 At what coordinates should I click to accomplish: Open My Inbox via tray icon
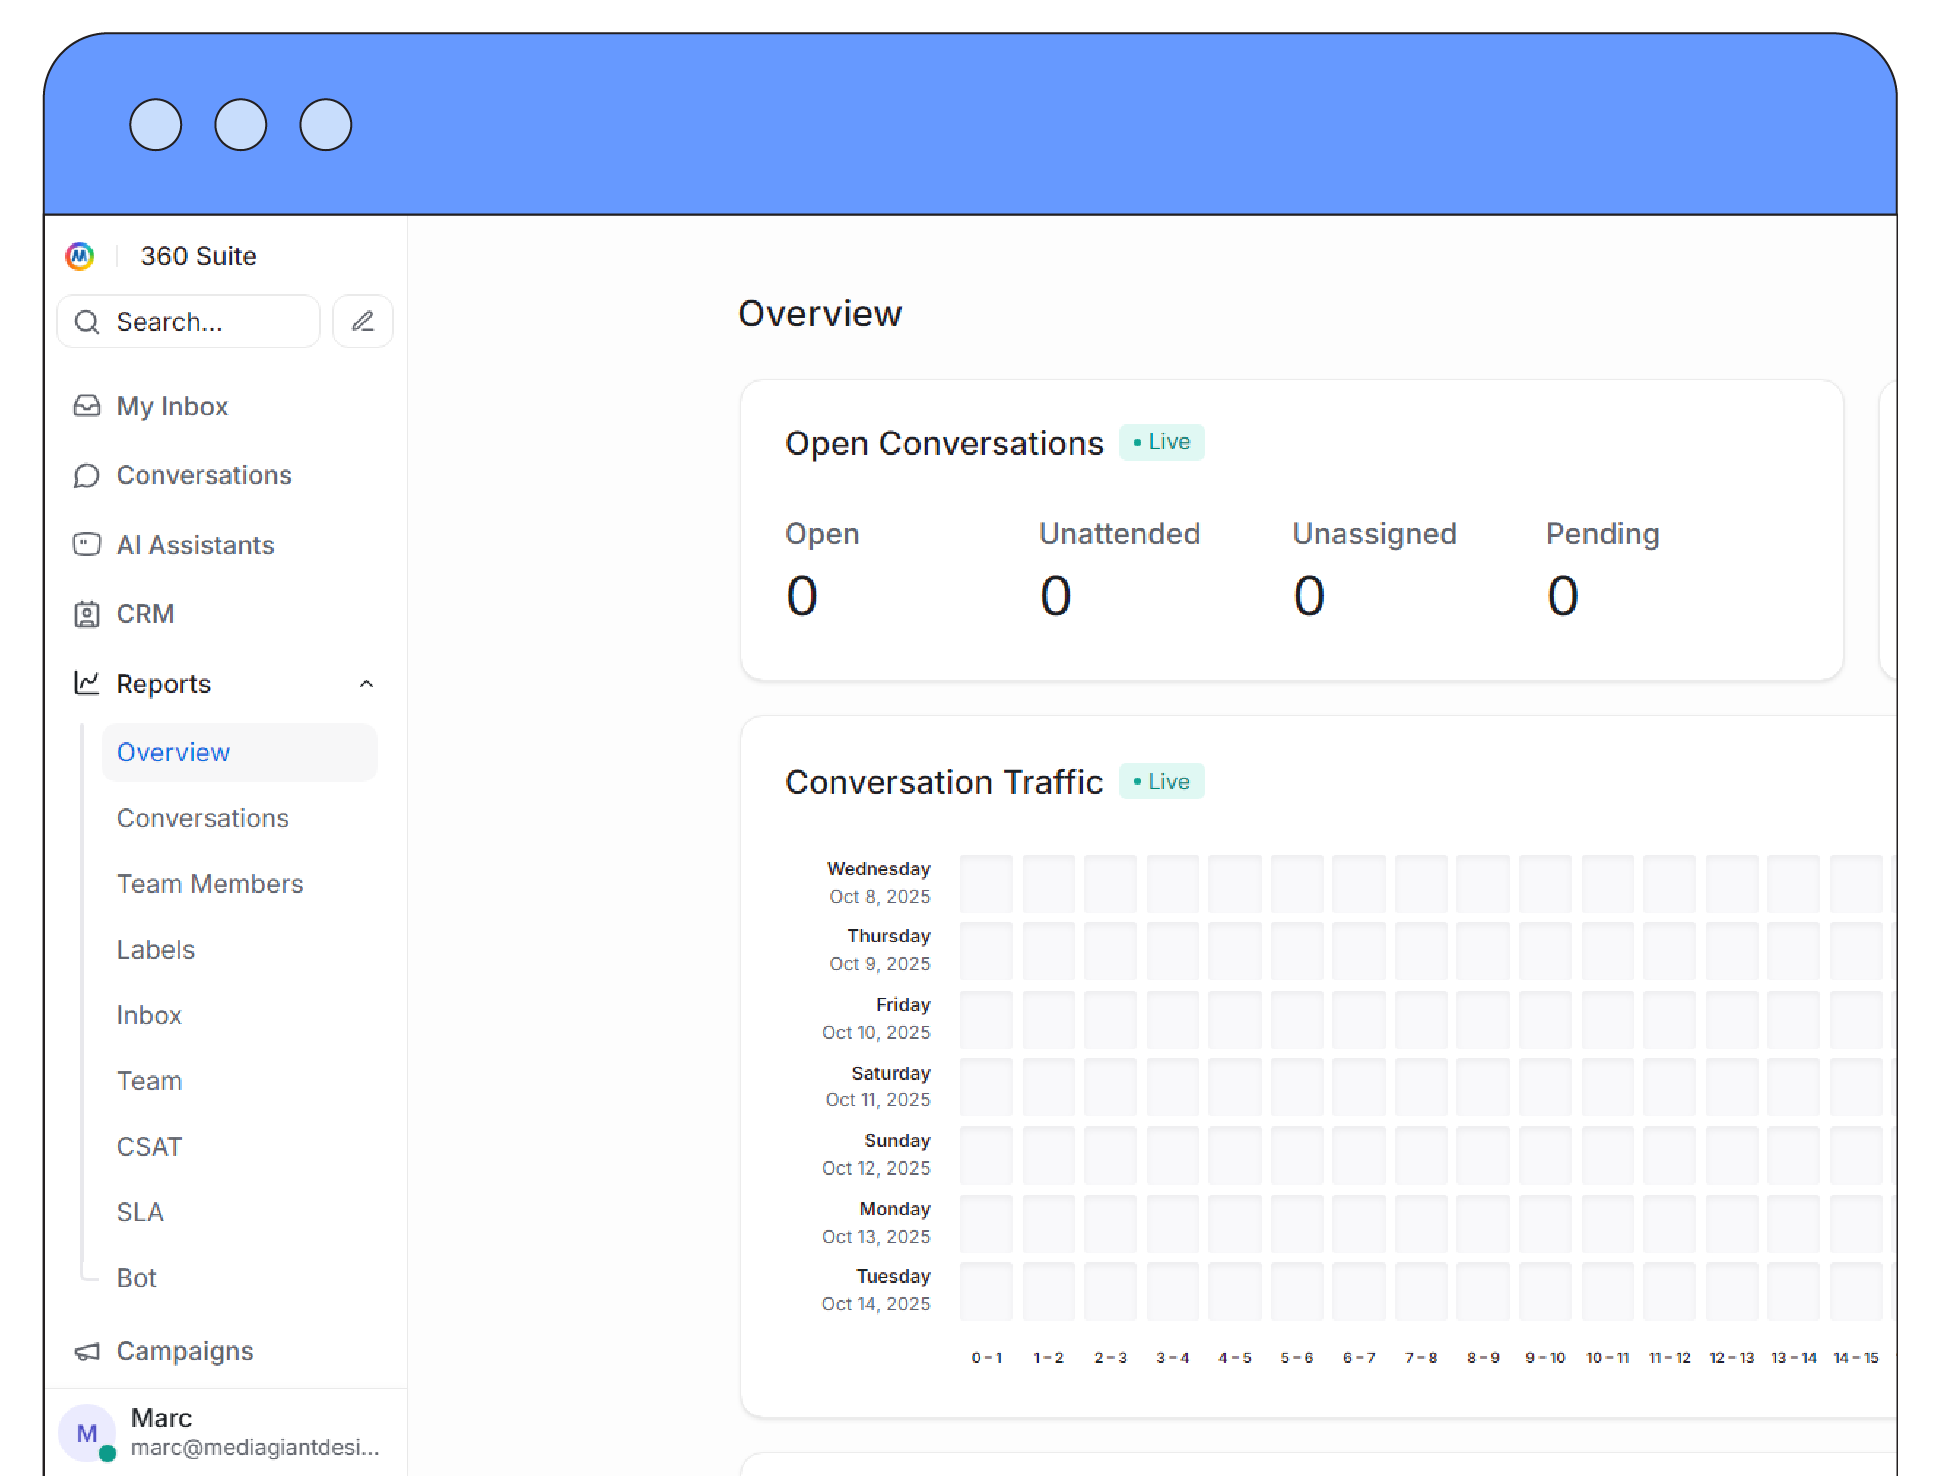point(87,405)
